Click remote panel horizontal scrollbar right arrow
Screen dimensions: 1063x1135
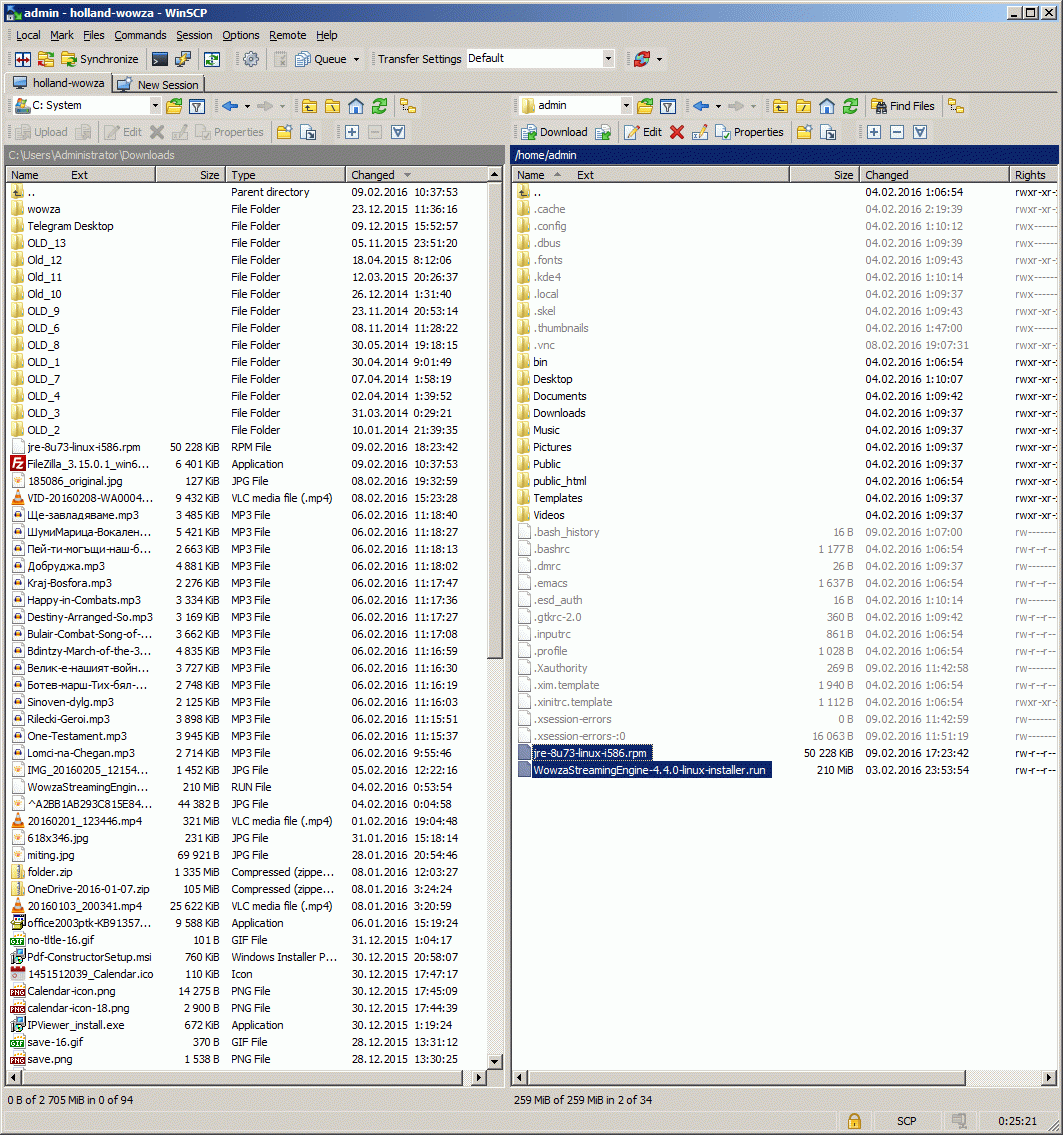point(1049,1078)
